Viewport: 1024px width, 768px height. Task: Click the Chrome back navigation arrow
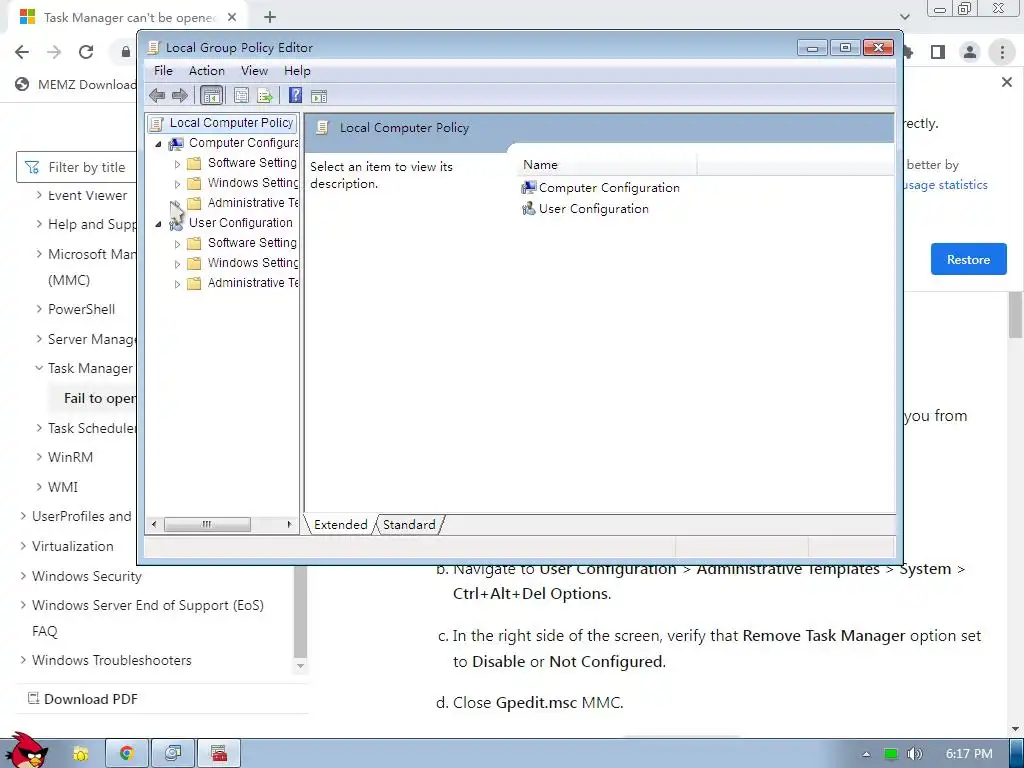(x=22, y=52)
